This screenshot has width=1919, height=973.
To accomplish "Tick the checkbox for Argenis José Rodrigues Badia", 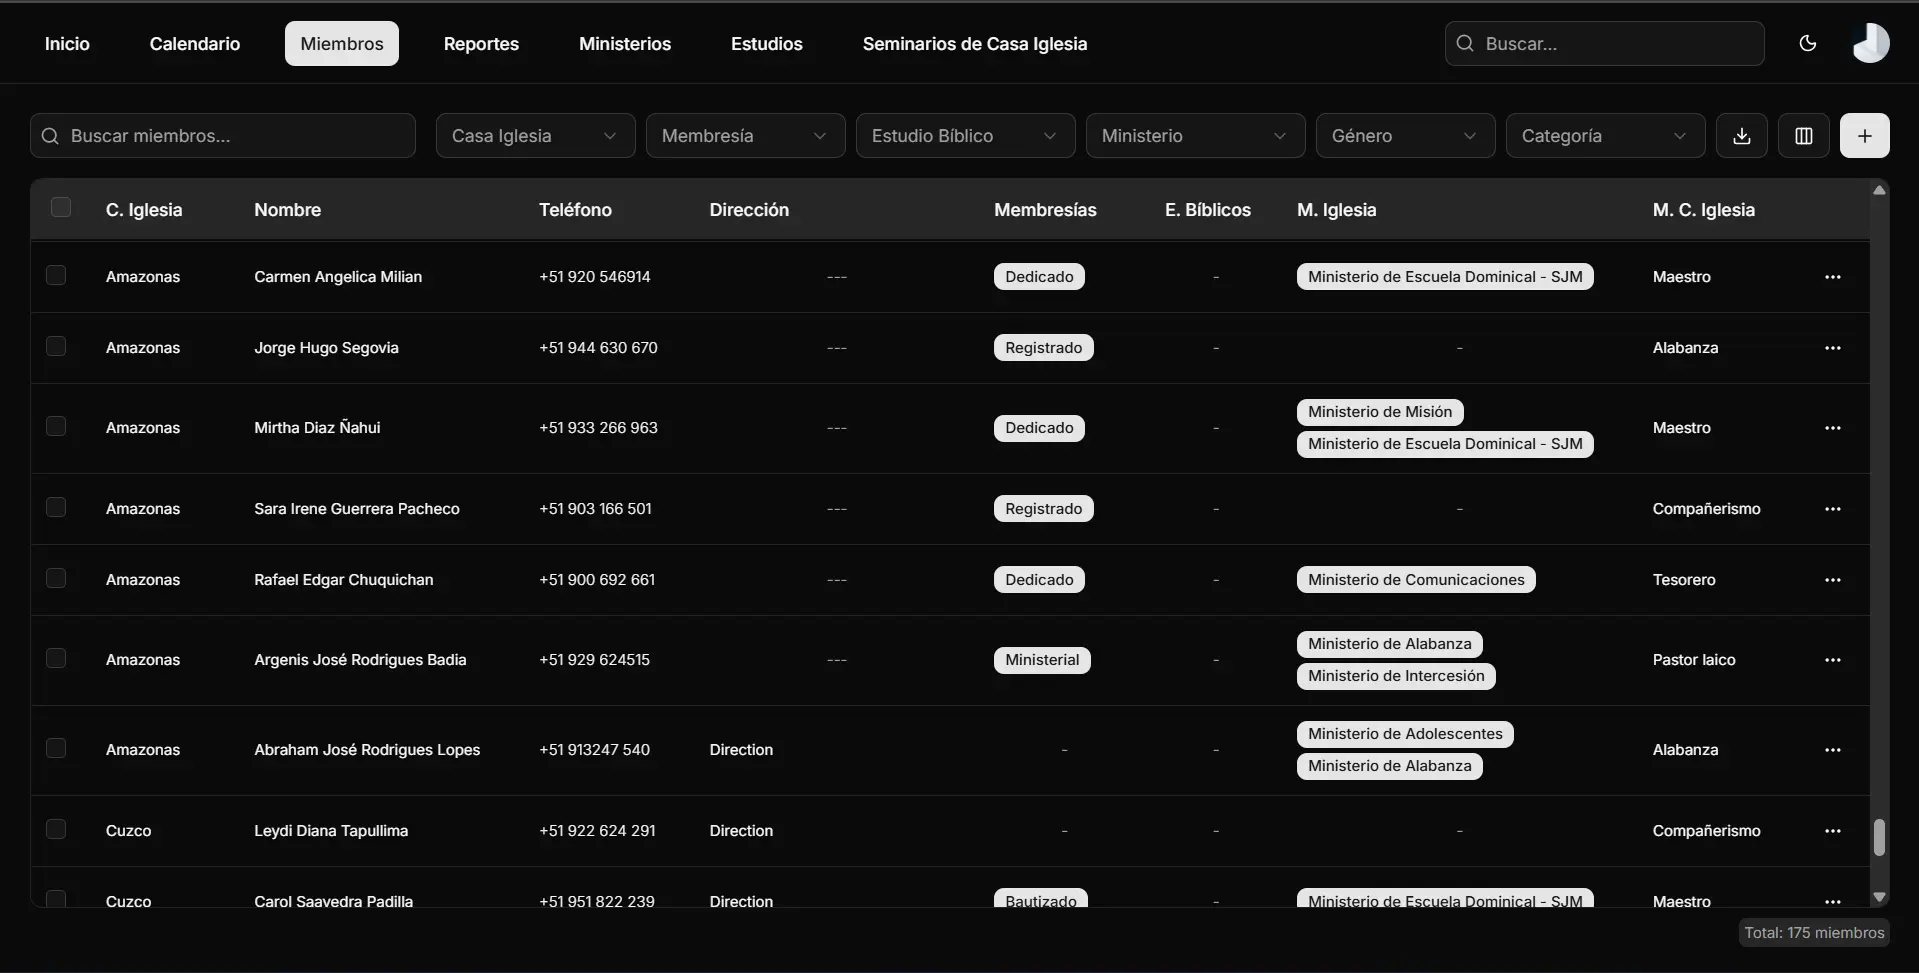I will coord(56,659).
